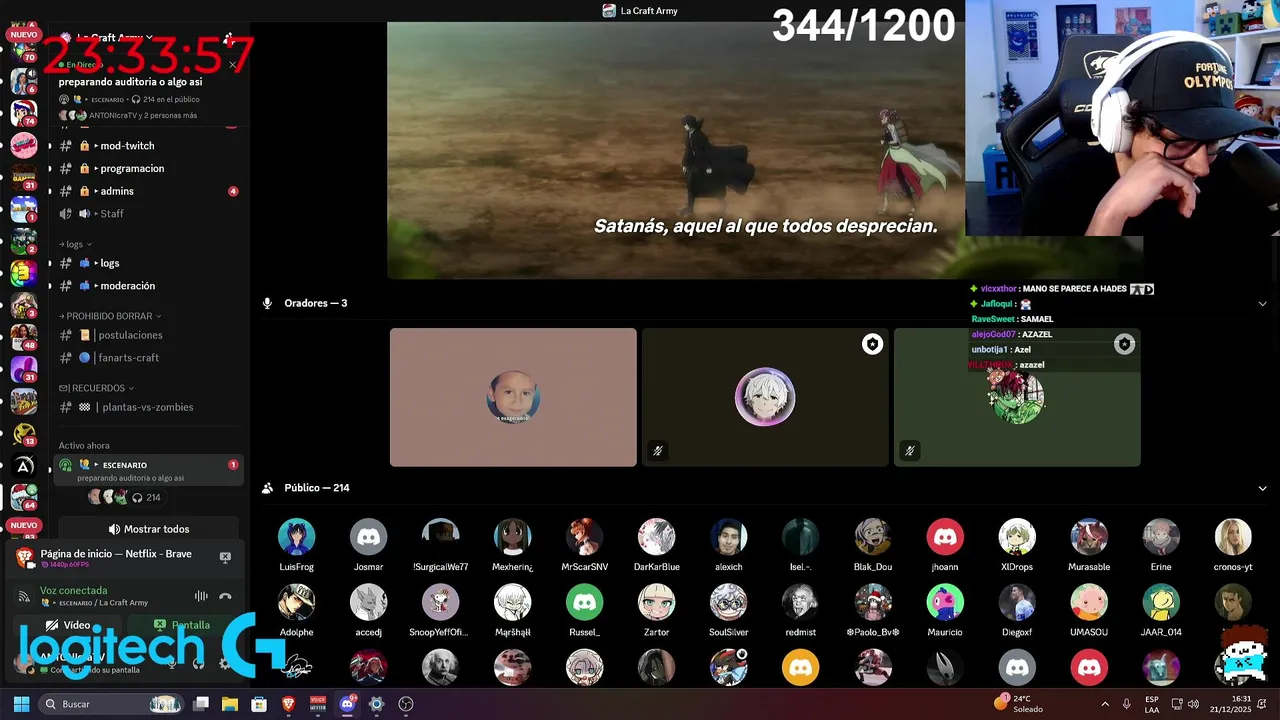Open Blak_Dou's audience avatar

[x=872, y=537]
